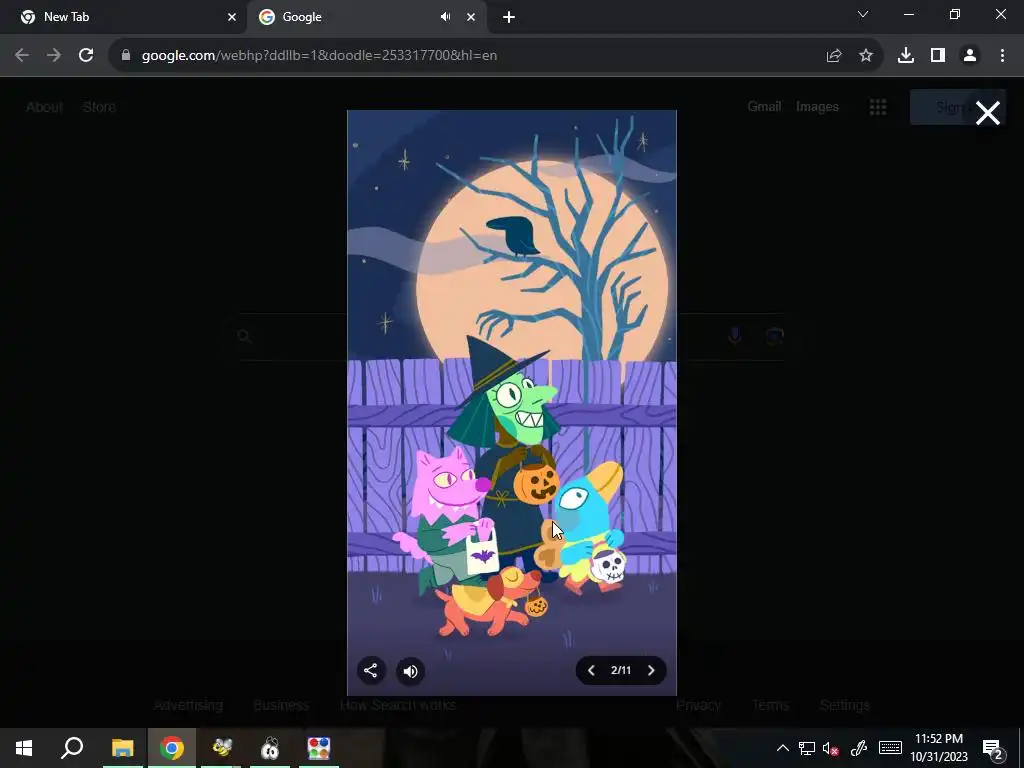The height and width of the screenshot is (768, 1024).
Task: Open How Search works footer link
Action: [x=398, y=705]
